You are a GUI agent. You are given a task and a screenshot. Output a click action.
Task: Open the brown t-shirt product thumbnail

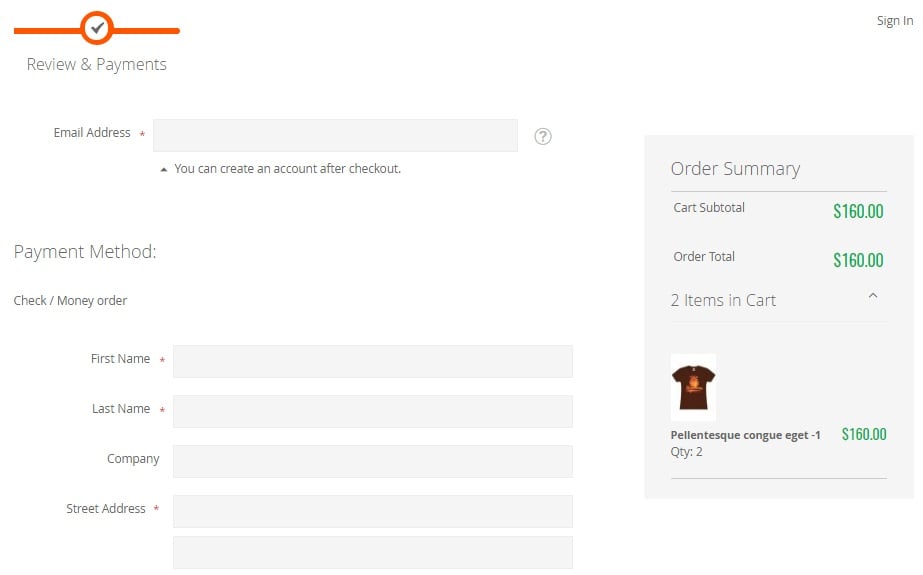pyautogui.click(x=693, y=387)
